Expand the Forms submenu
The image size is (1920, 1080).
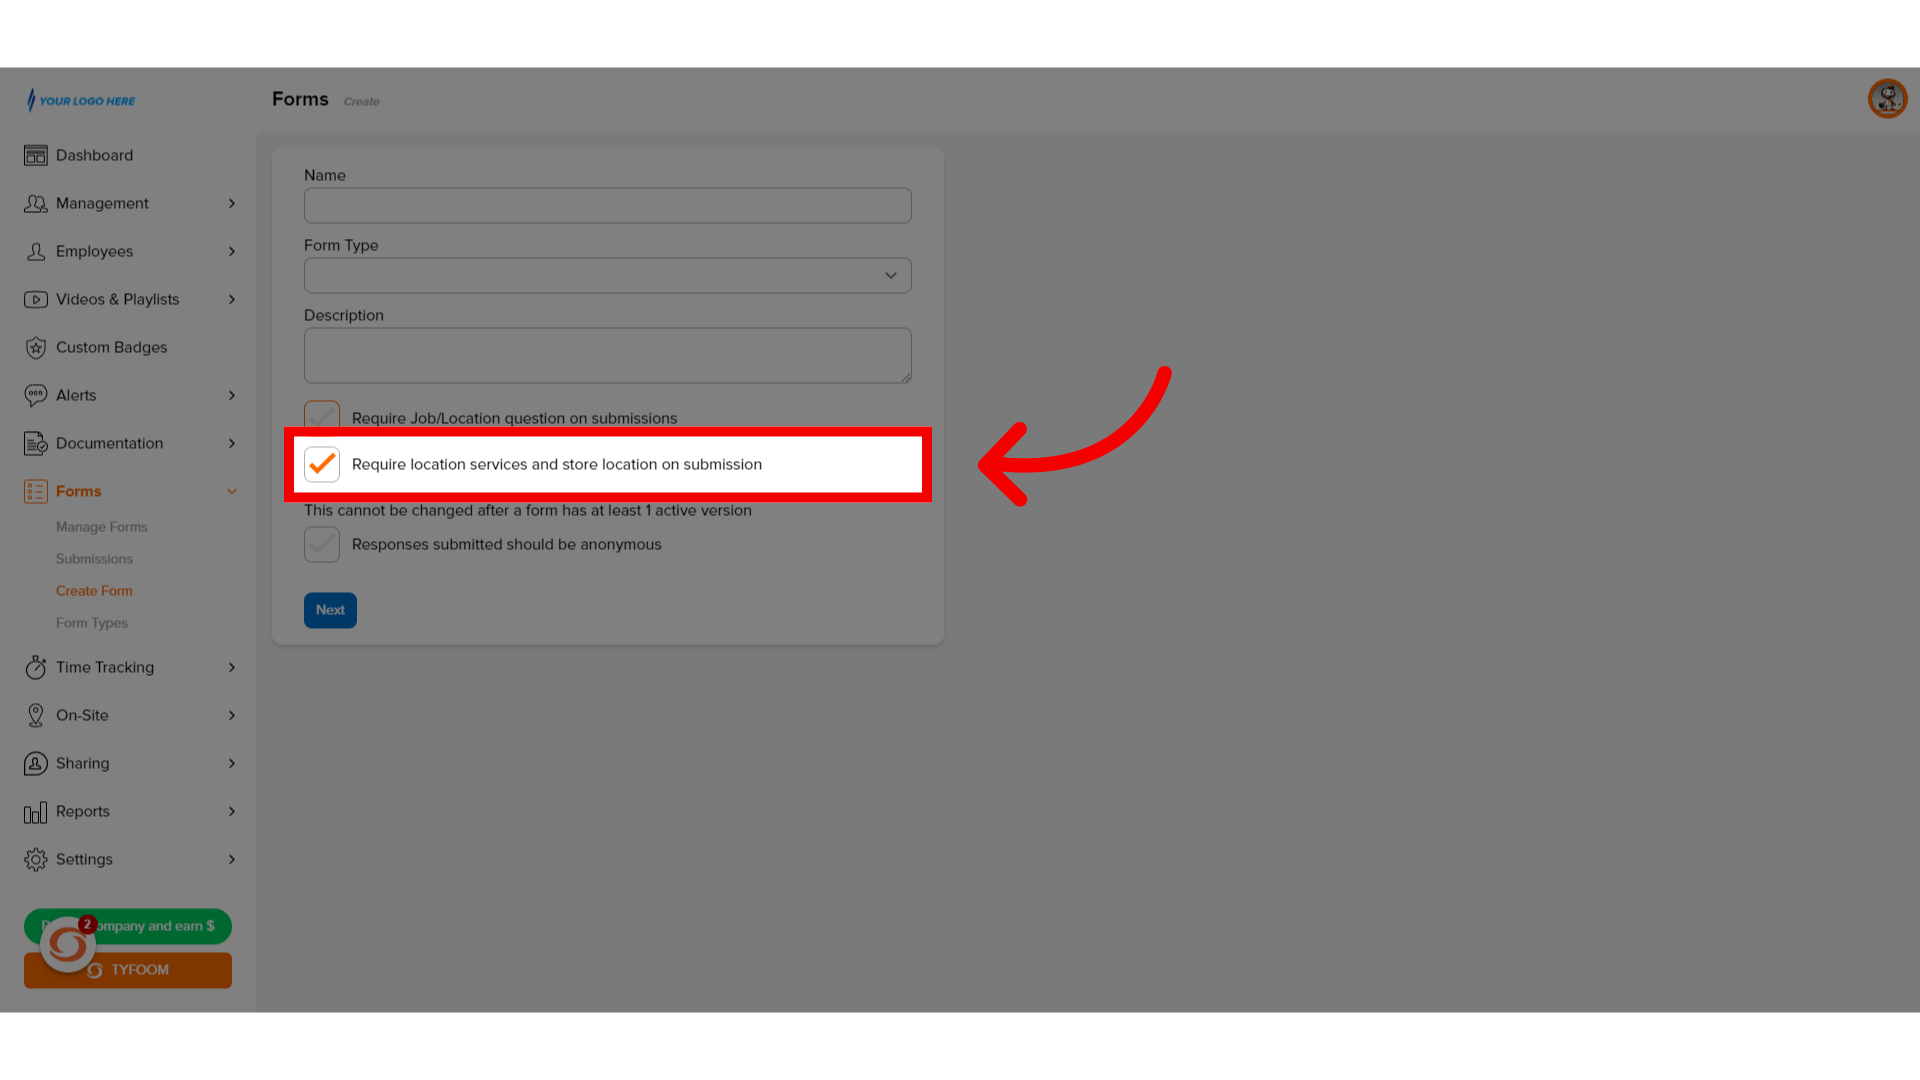pyautogui.click(x=231, y=491)
